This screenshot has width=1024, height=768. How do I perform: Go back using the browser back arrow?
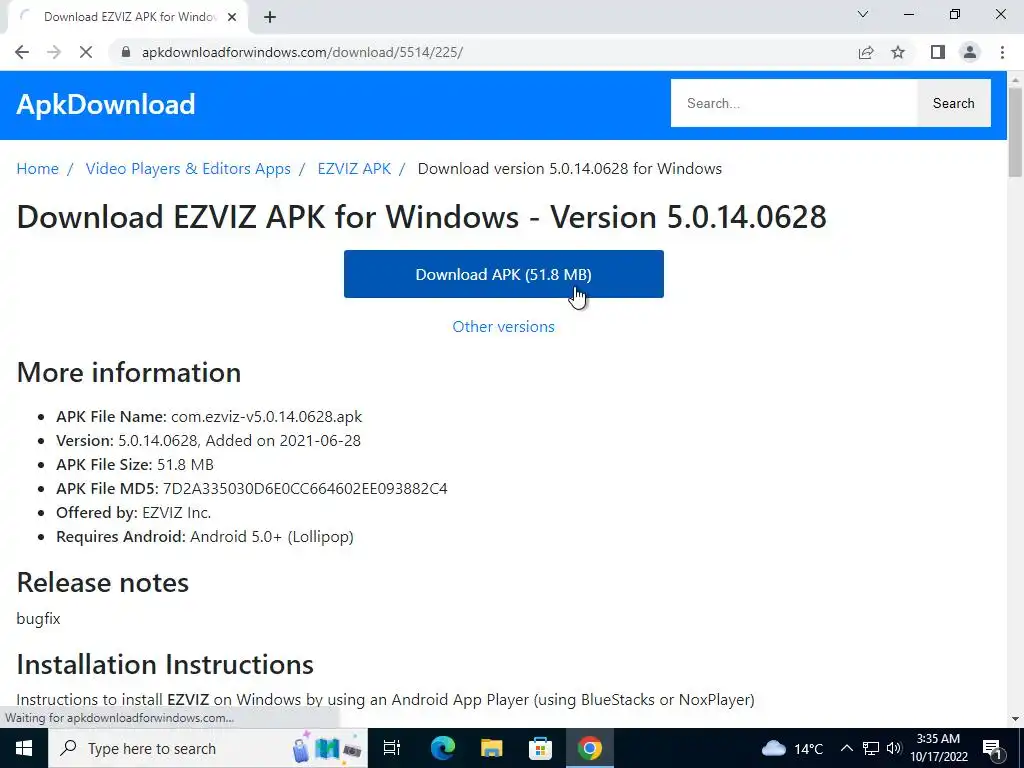(x=22, y=52)
